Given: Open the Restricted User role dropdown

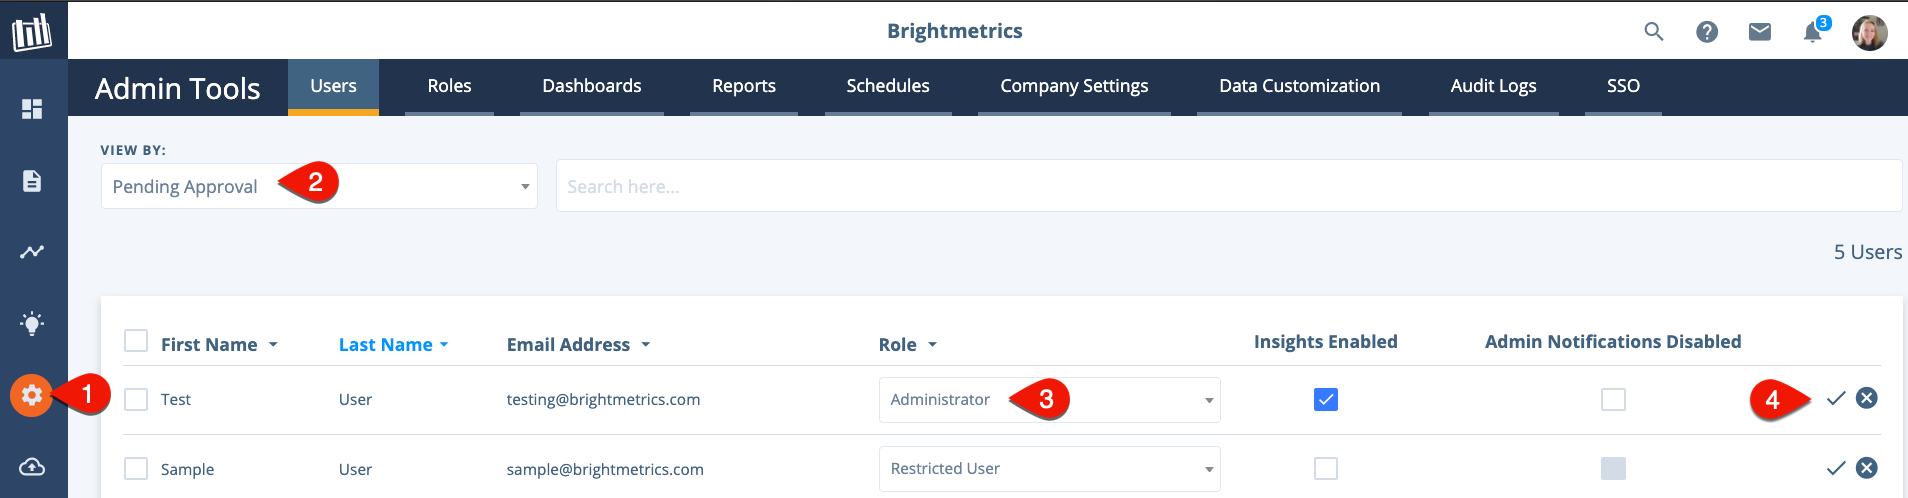Looking at the screenshot, I should coord(1049,469).
